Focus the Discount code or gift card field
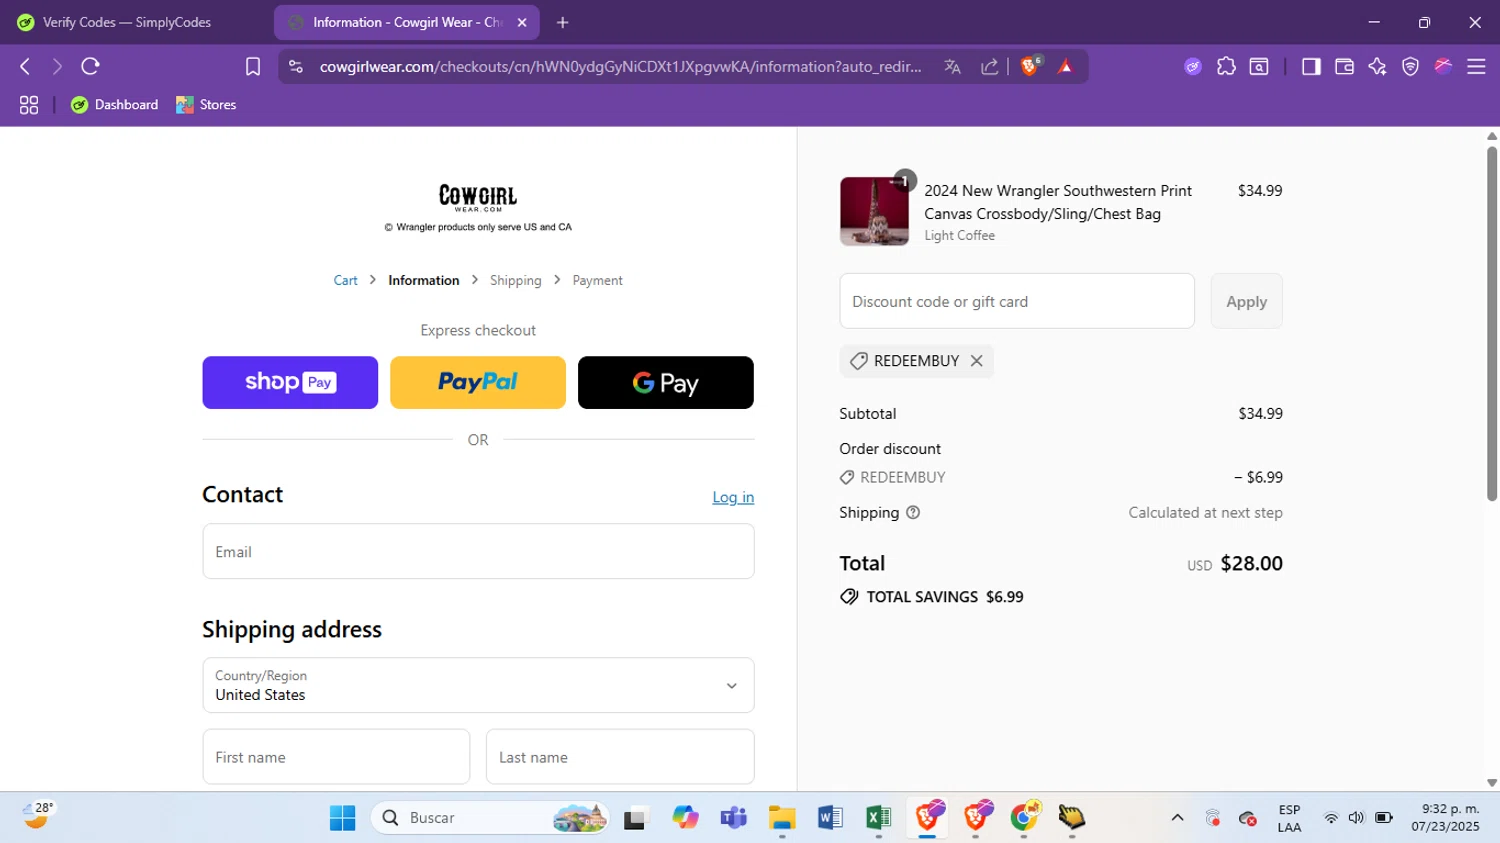This screenshot has height=843, width=1500. pyautogui.click(x=1017, y=301)
